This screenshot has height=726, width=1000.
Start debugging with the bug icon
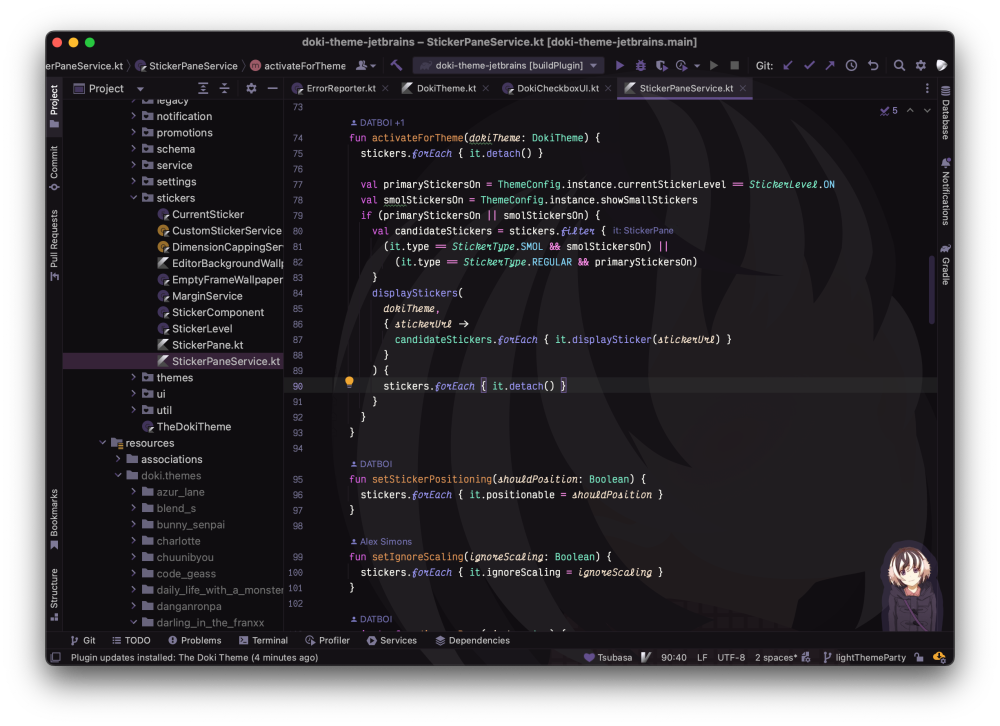tap(640, 65)
